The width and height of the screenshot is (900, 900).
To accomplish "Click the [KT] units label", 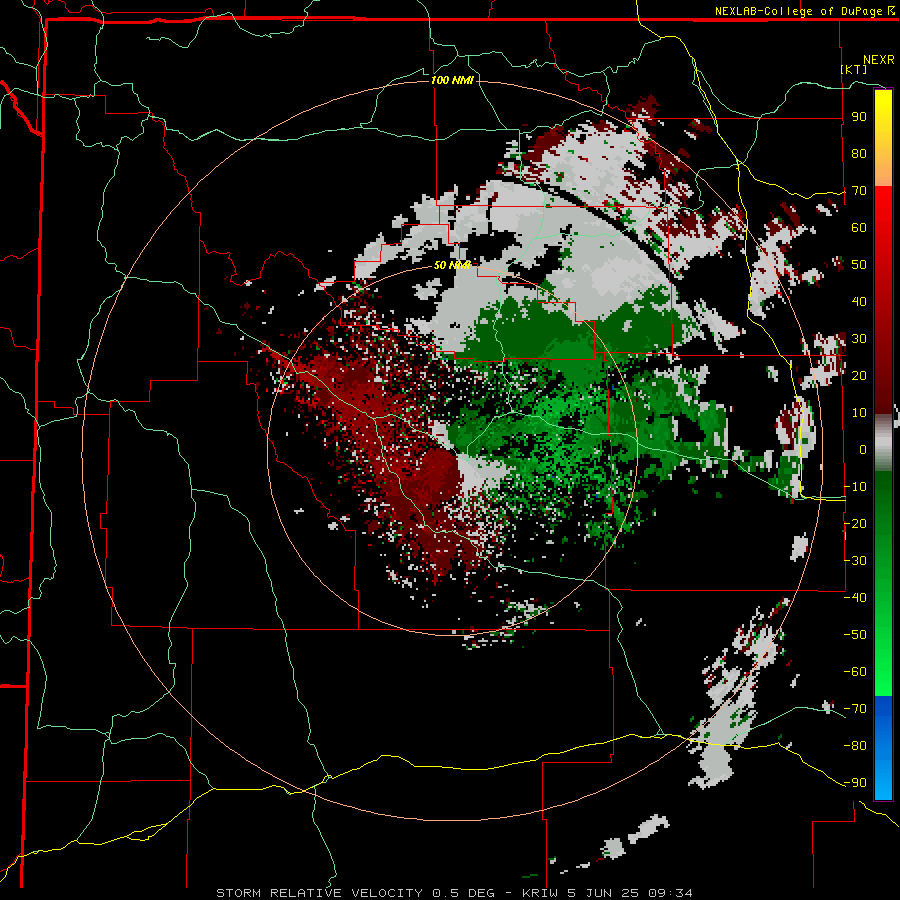I will (854, 69).
